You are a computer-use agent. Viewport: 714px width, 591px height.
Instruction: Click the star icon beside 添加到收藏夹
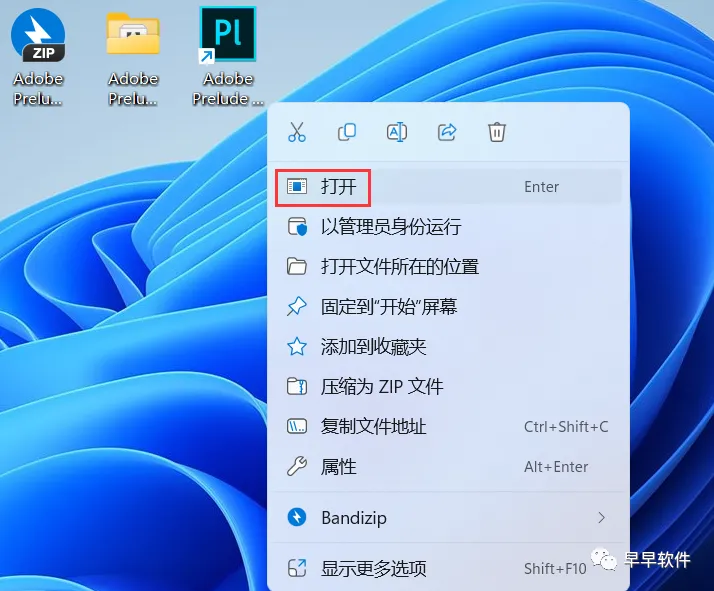[297, 347]
